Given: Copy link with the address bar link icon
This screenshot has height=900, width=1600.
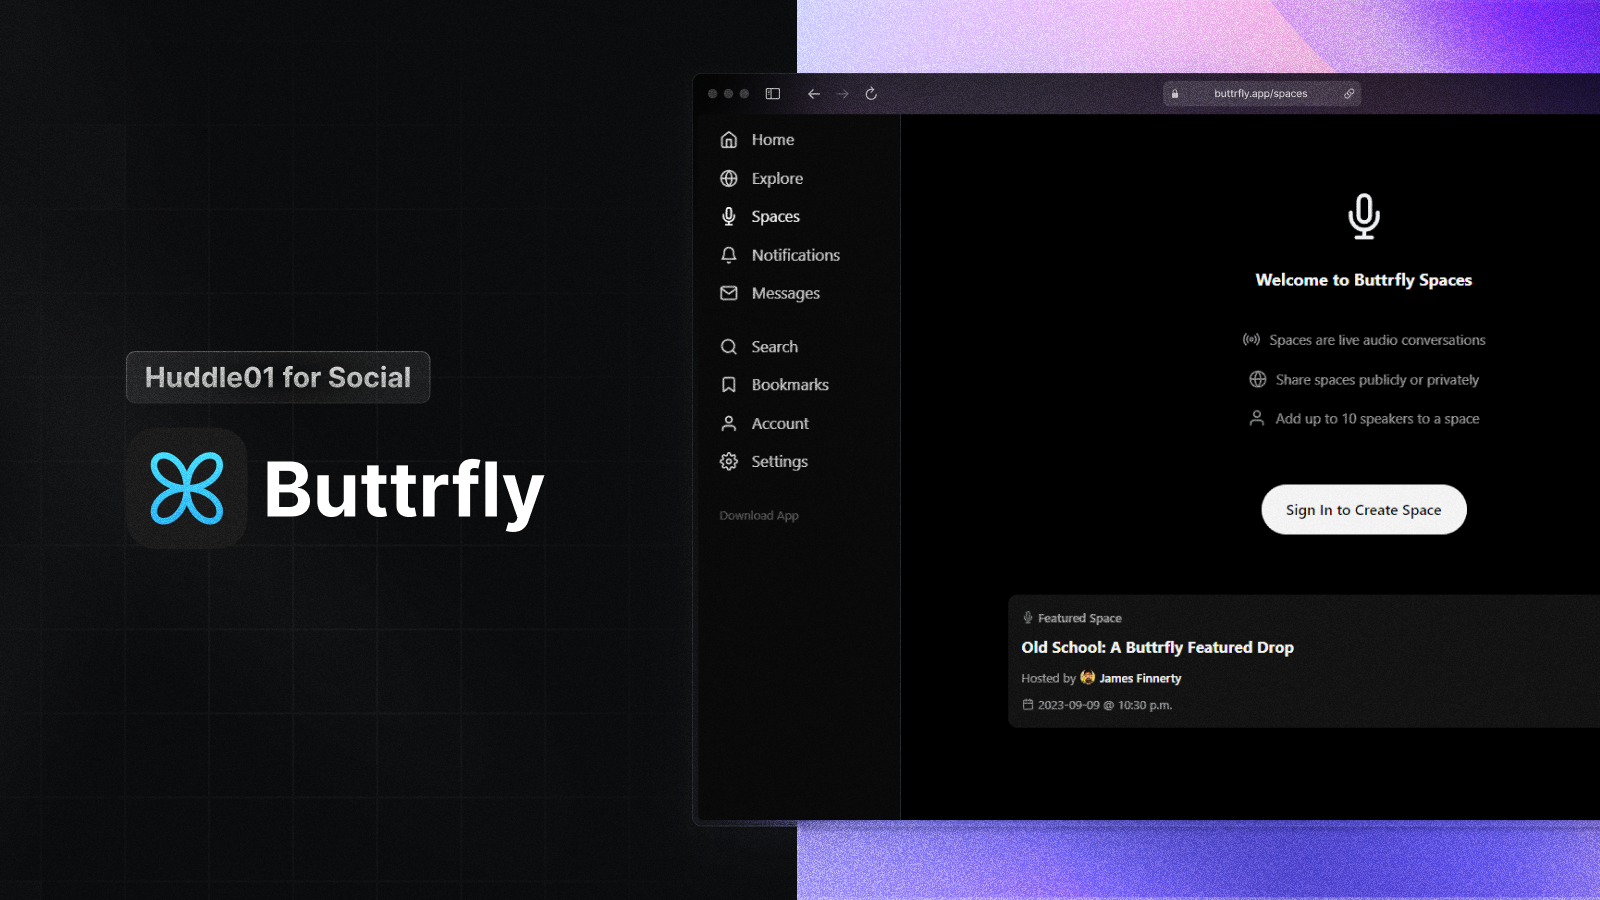Looking at the screenshot, I should pos(1349,94).
